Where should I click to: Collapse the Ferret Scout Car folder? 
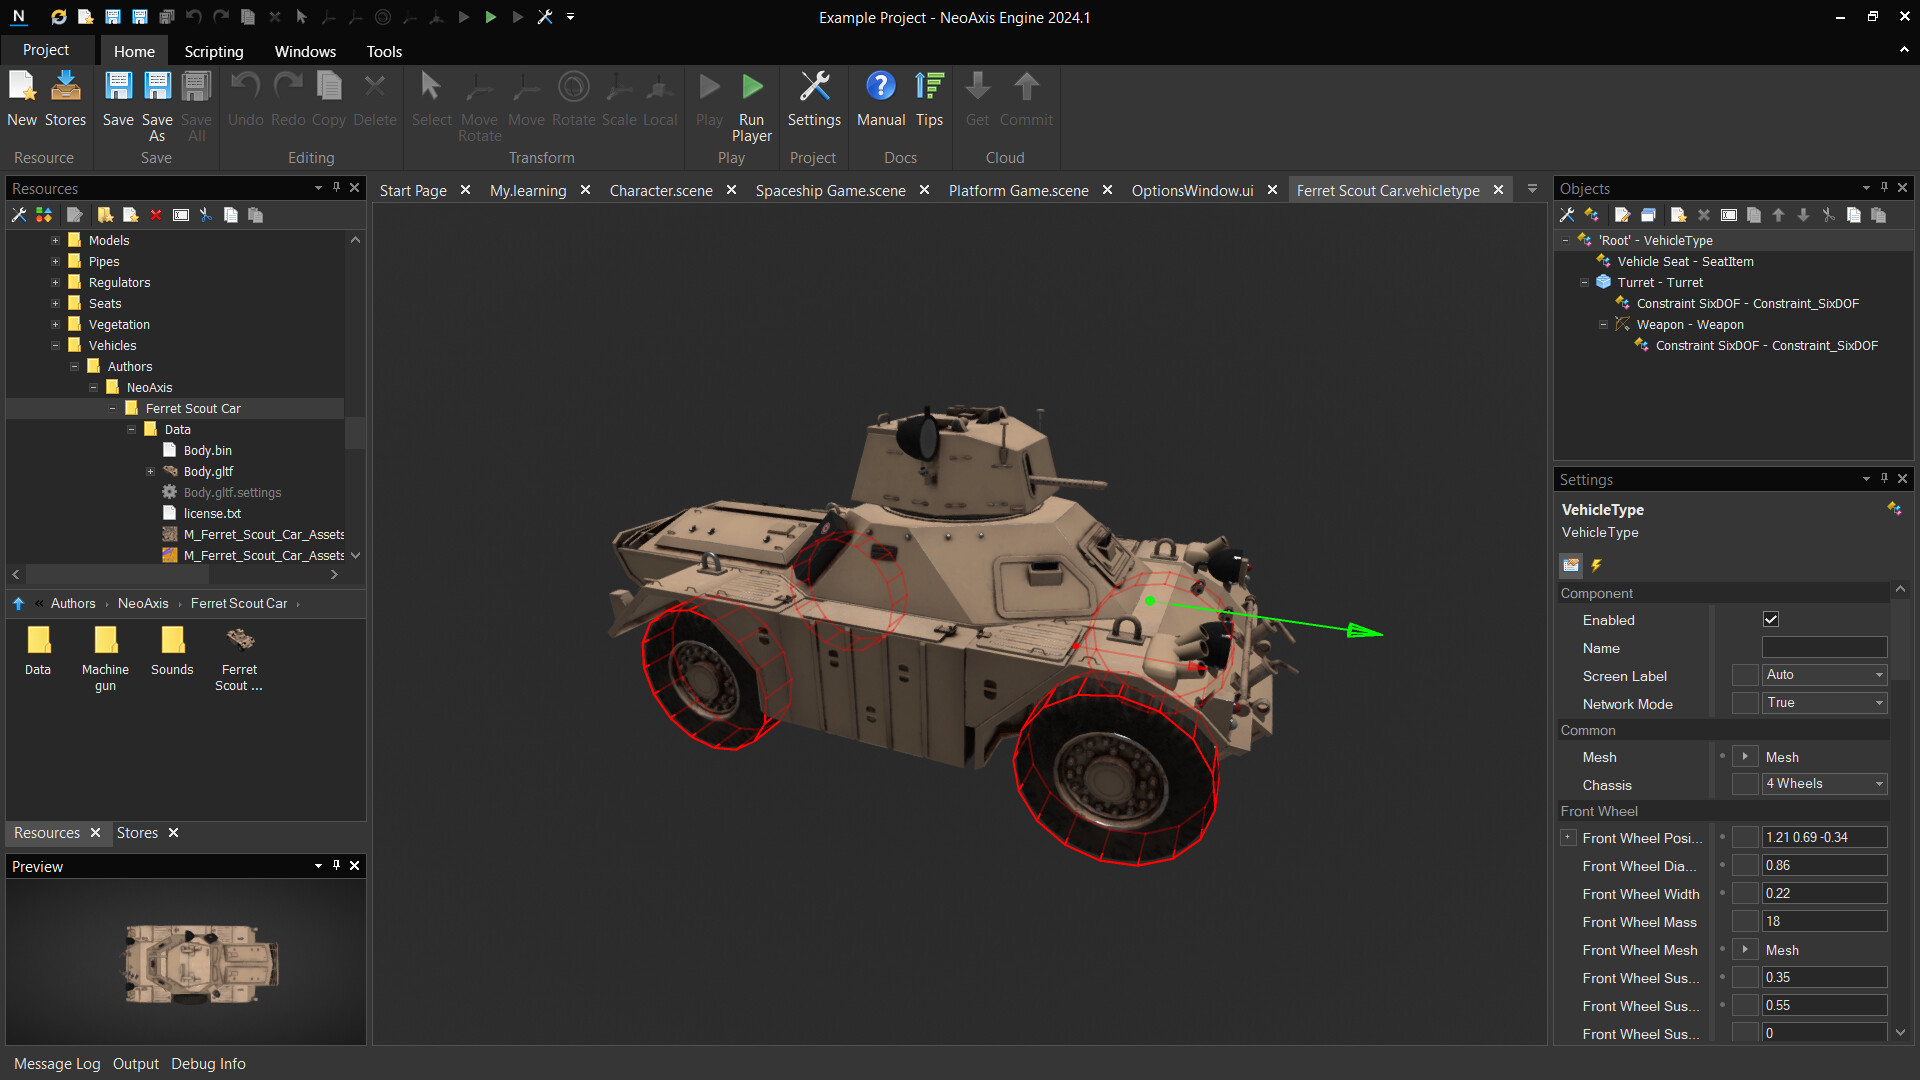coord(112,408)
